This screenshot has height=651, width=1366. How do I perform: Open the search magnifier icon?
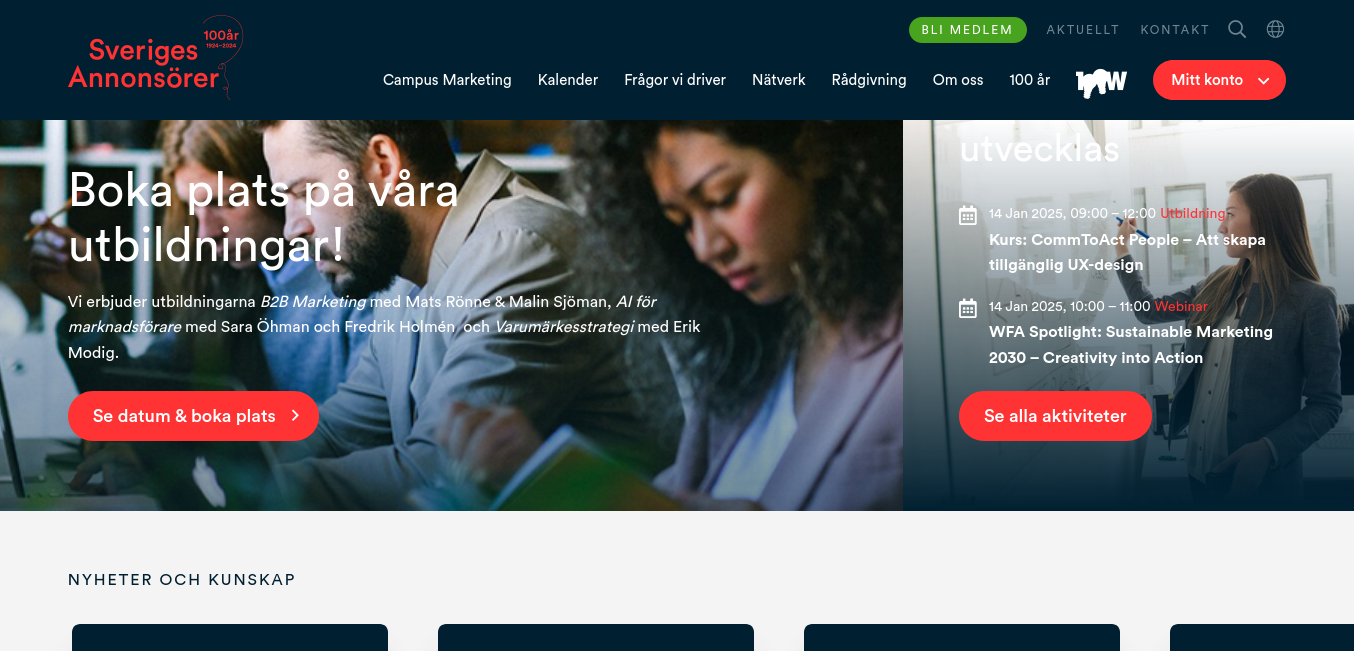coord(1237,29)
